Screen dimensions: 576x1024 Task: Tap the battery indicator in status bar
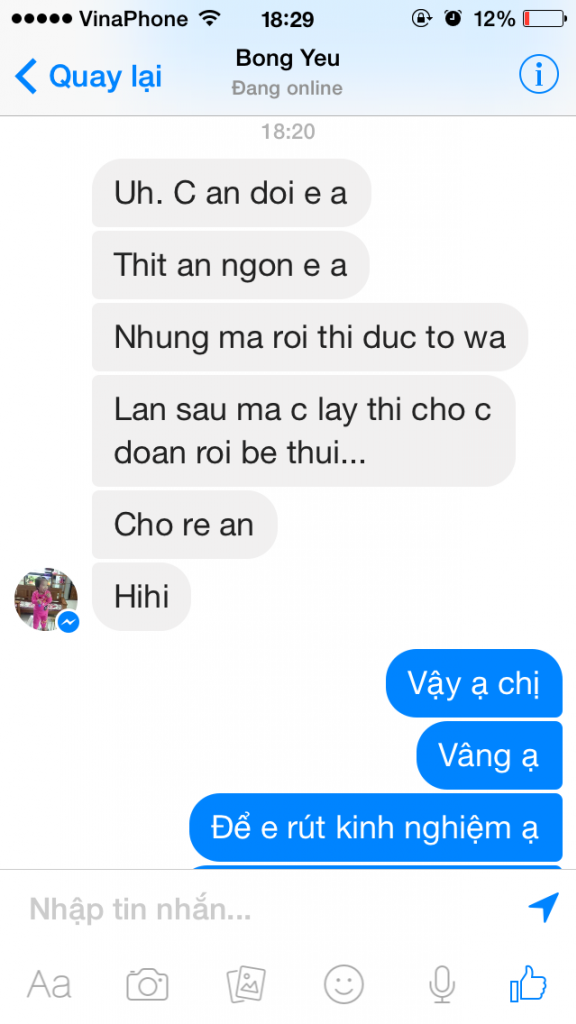pos(545,19)
